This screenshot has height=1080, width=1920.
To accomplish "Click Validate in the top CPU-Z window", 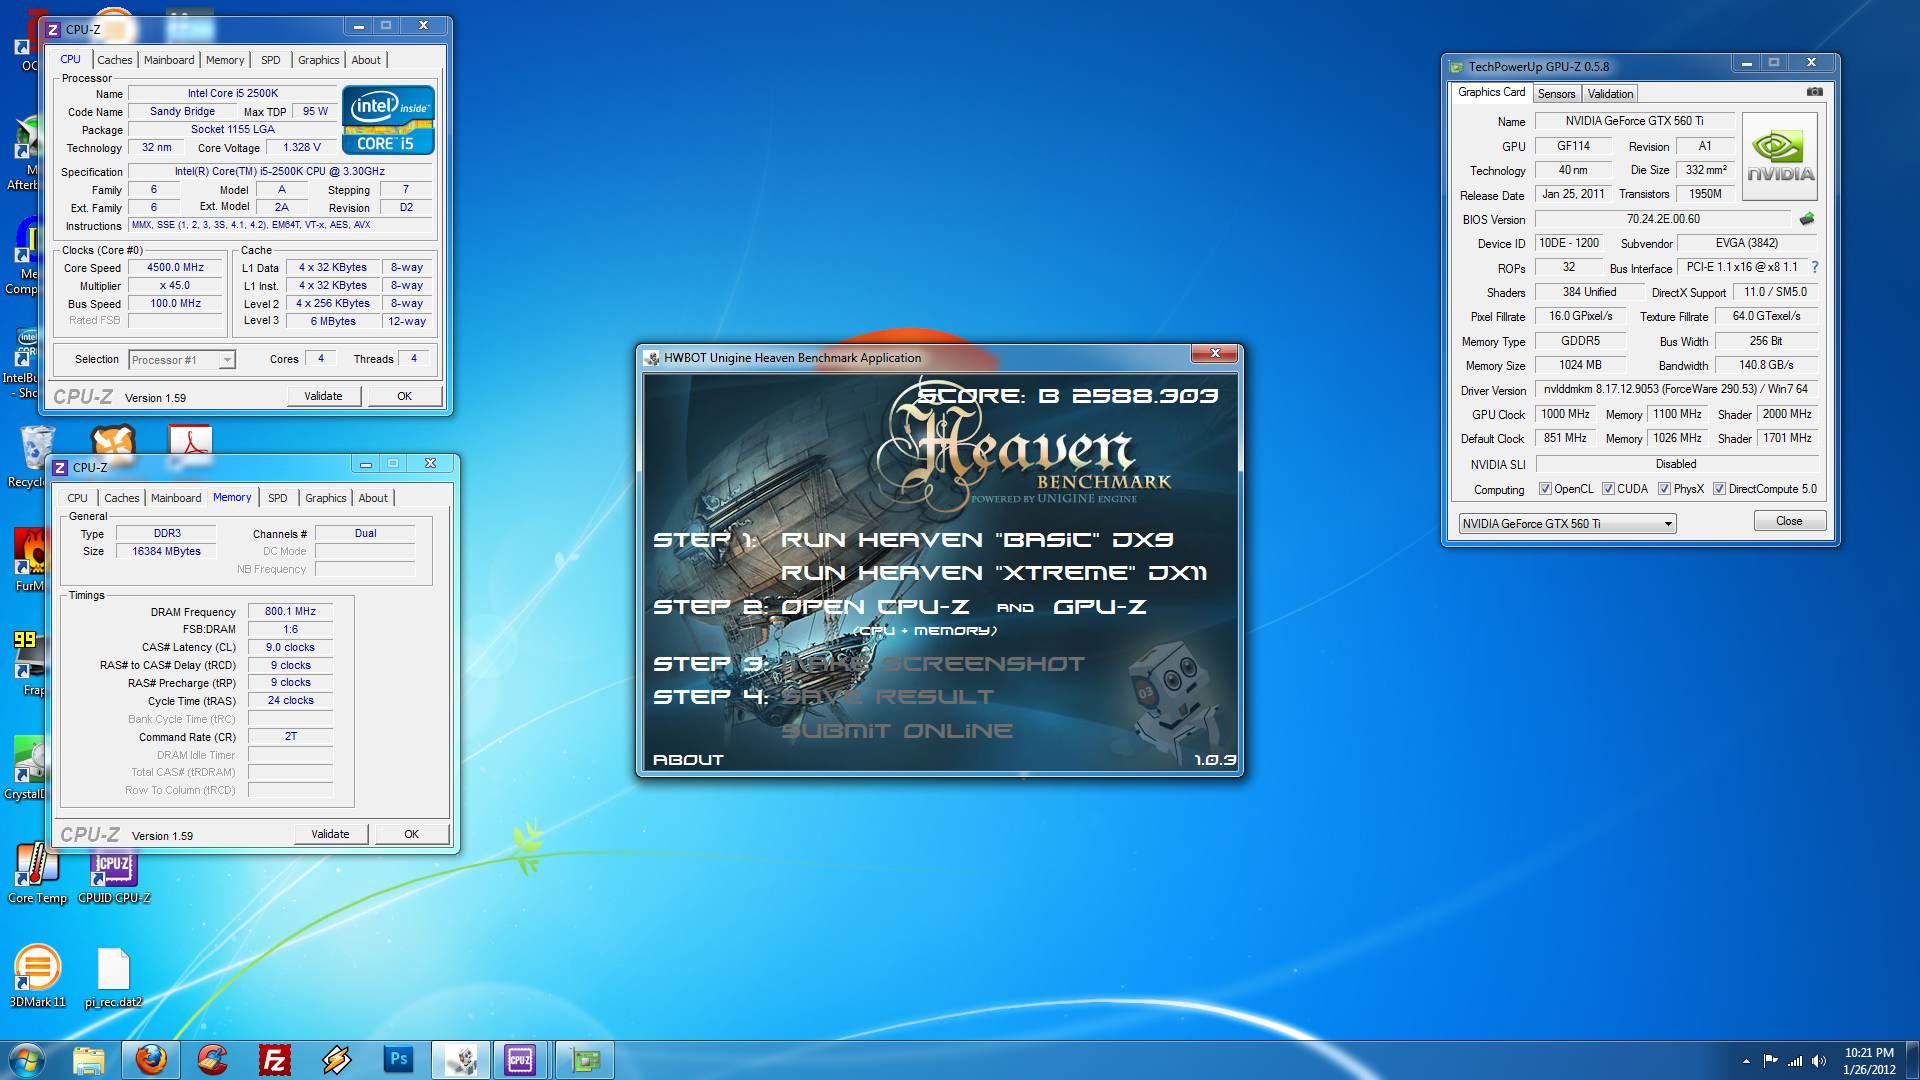I will click(x=323, y=396).
